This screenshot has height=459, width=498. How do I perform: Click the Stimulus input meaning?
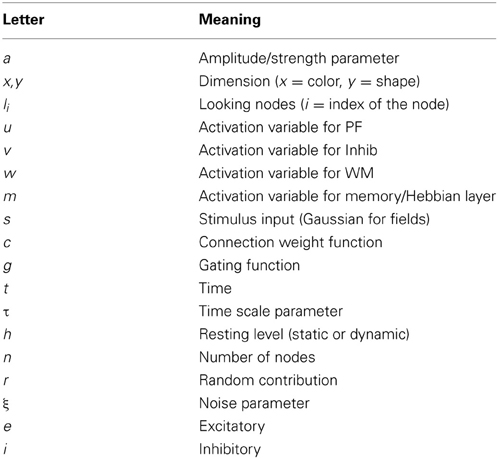point(314,219)
